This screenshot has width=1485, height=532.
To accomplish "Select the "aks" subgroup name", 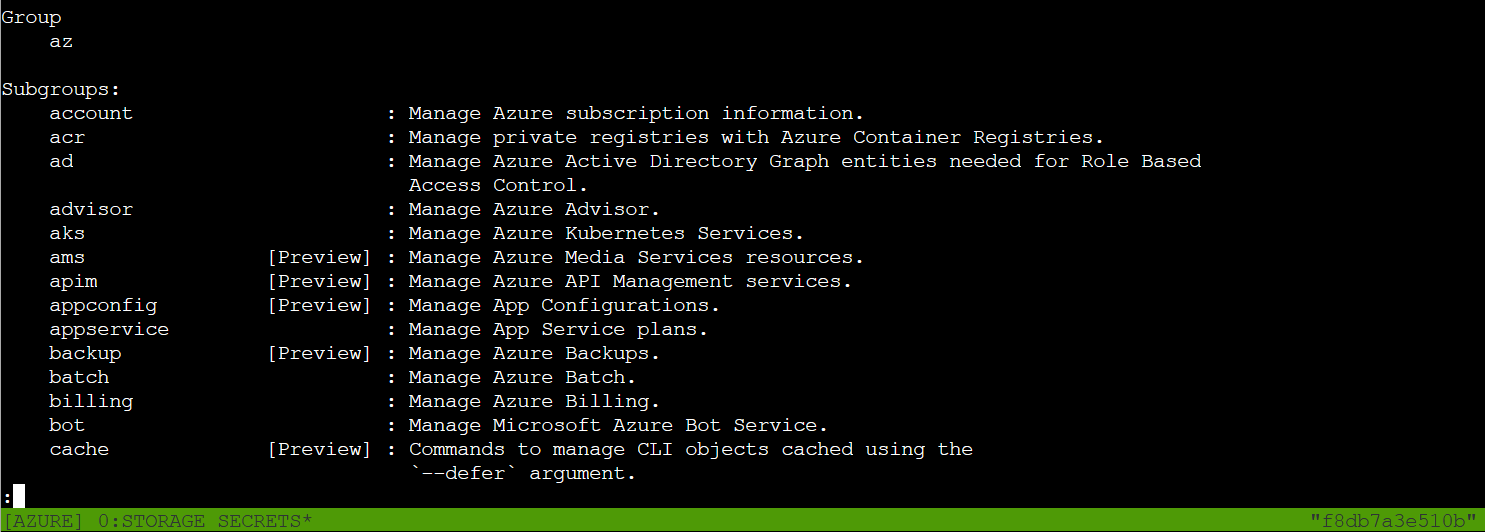I will tap(67, 234).
